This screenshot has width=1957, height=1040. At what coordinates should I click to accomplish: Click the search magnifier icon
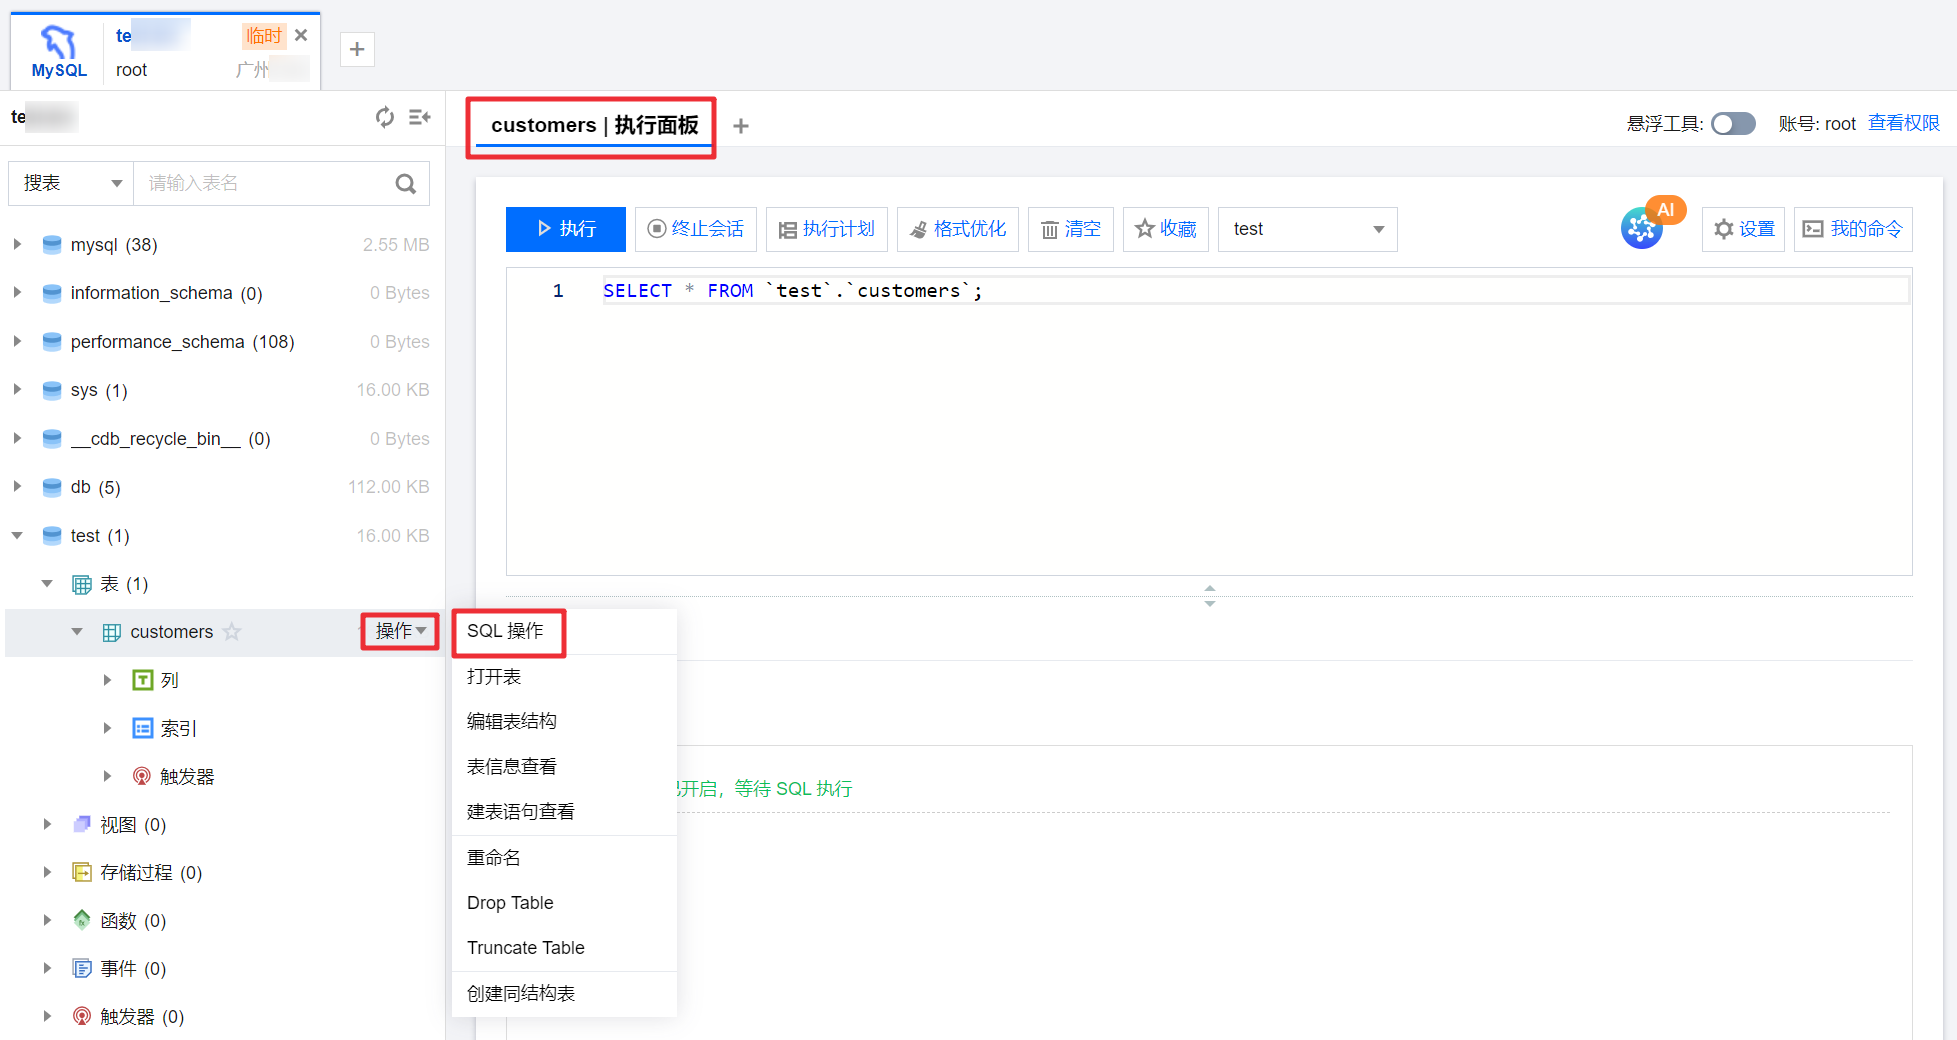point(405,184)
